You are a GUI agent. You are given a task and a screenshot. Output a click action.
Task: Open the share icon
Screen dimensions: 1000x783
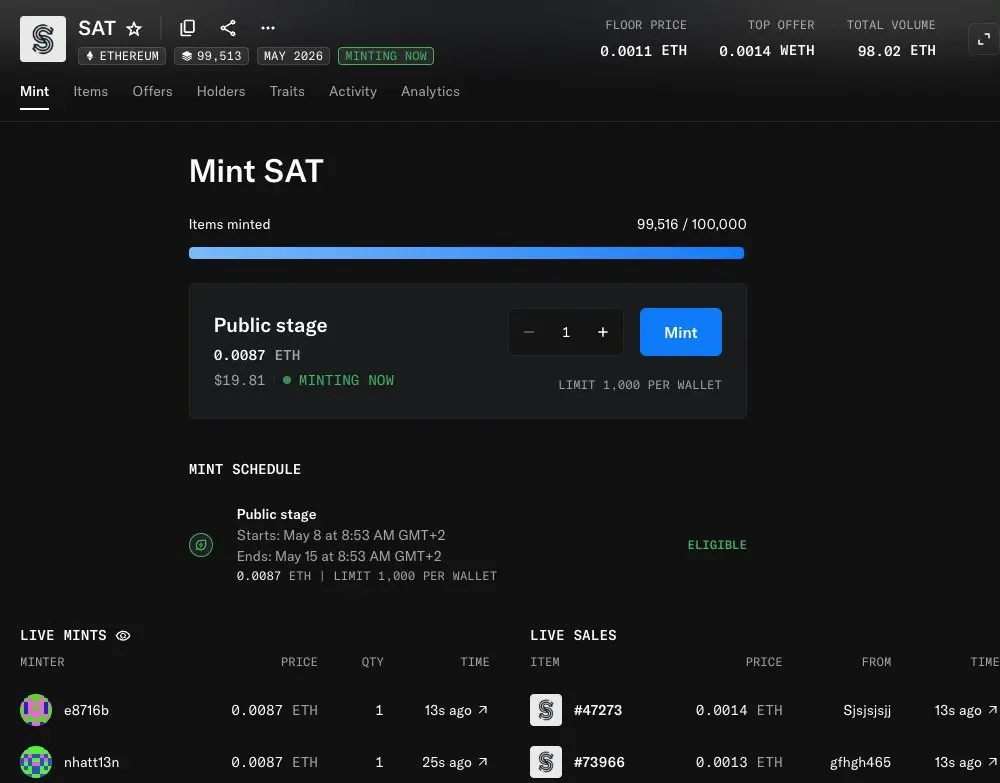pos(228,27)
